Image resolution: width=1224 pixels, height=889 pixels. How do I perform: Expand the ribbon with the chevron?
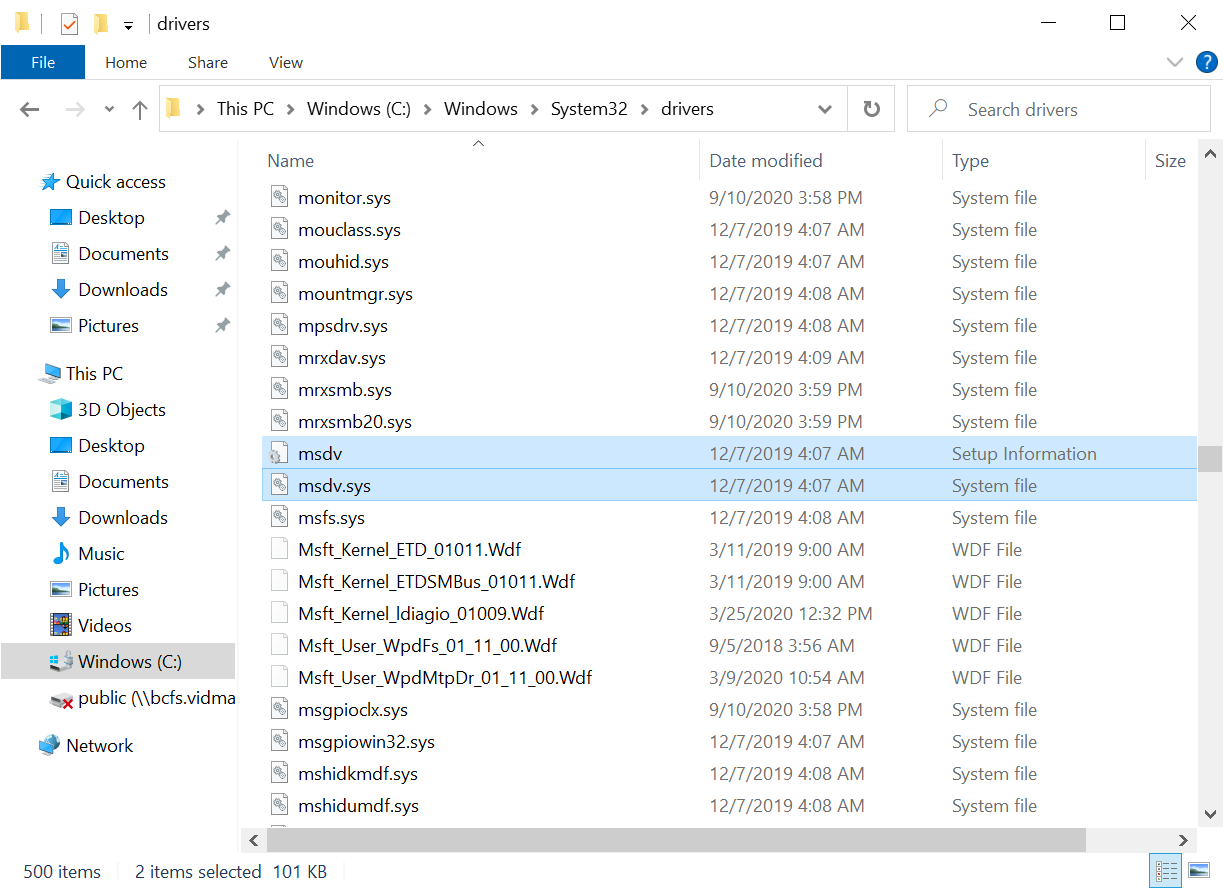tap(1175, 62)
